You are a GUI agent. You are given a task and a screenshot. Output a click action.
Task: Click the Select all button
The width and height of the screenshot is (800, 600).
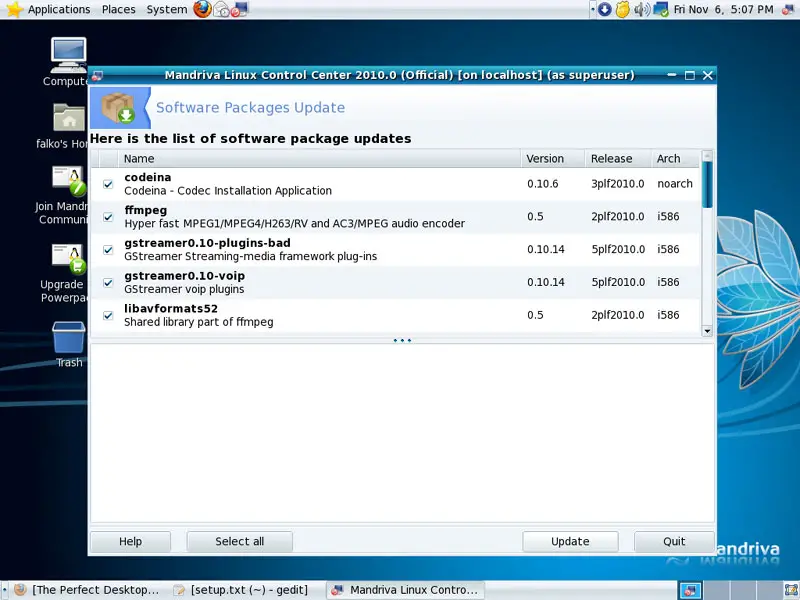(239, 541)
